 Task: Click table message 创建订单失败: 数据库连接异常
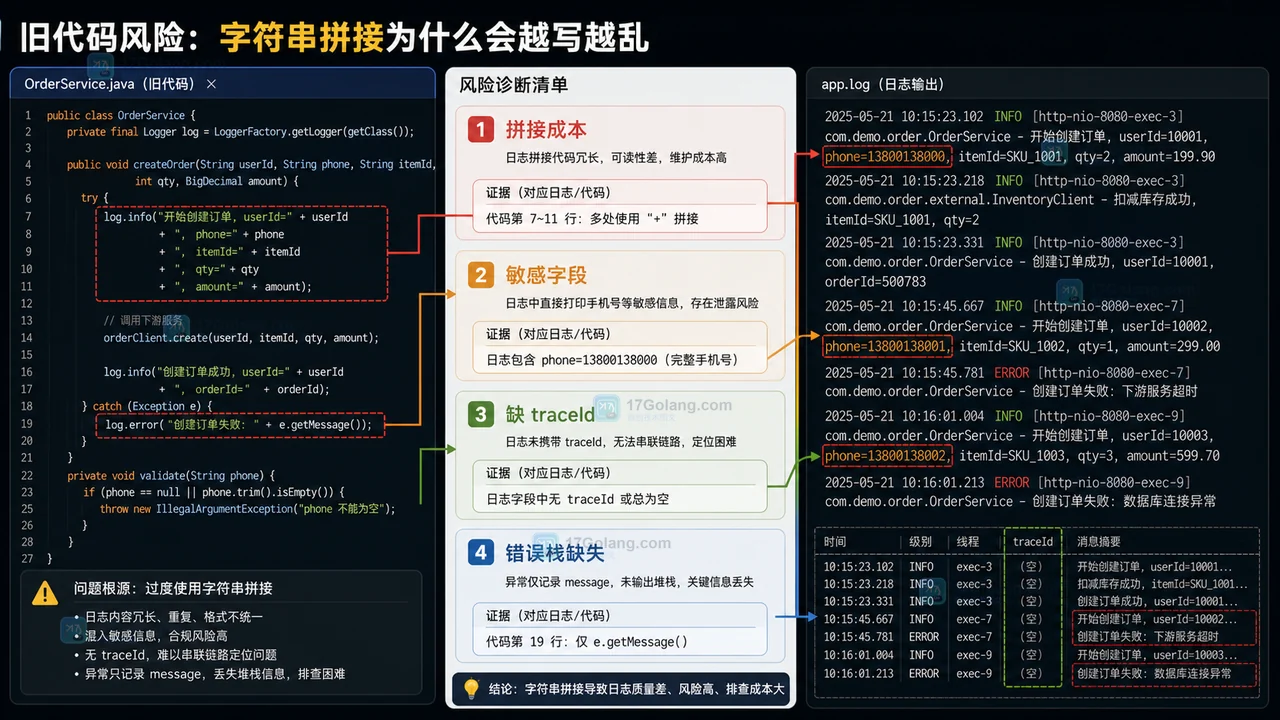(x=1153, y=673)
